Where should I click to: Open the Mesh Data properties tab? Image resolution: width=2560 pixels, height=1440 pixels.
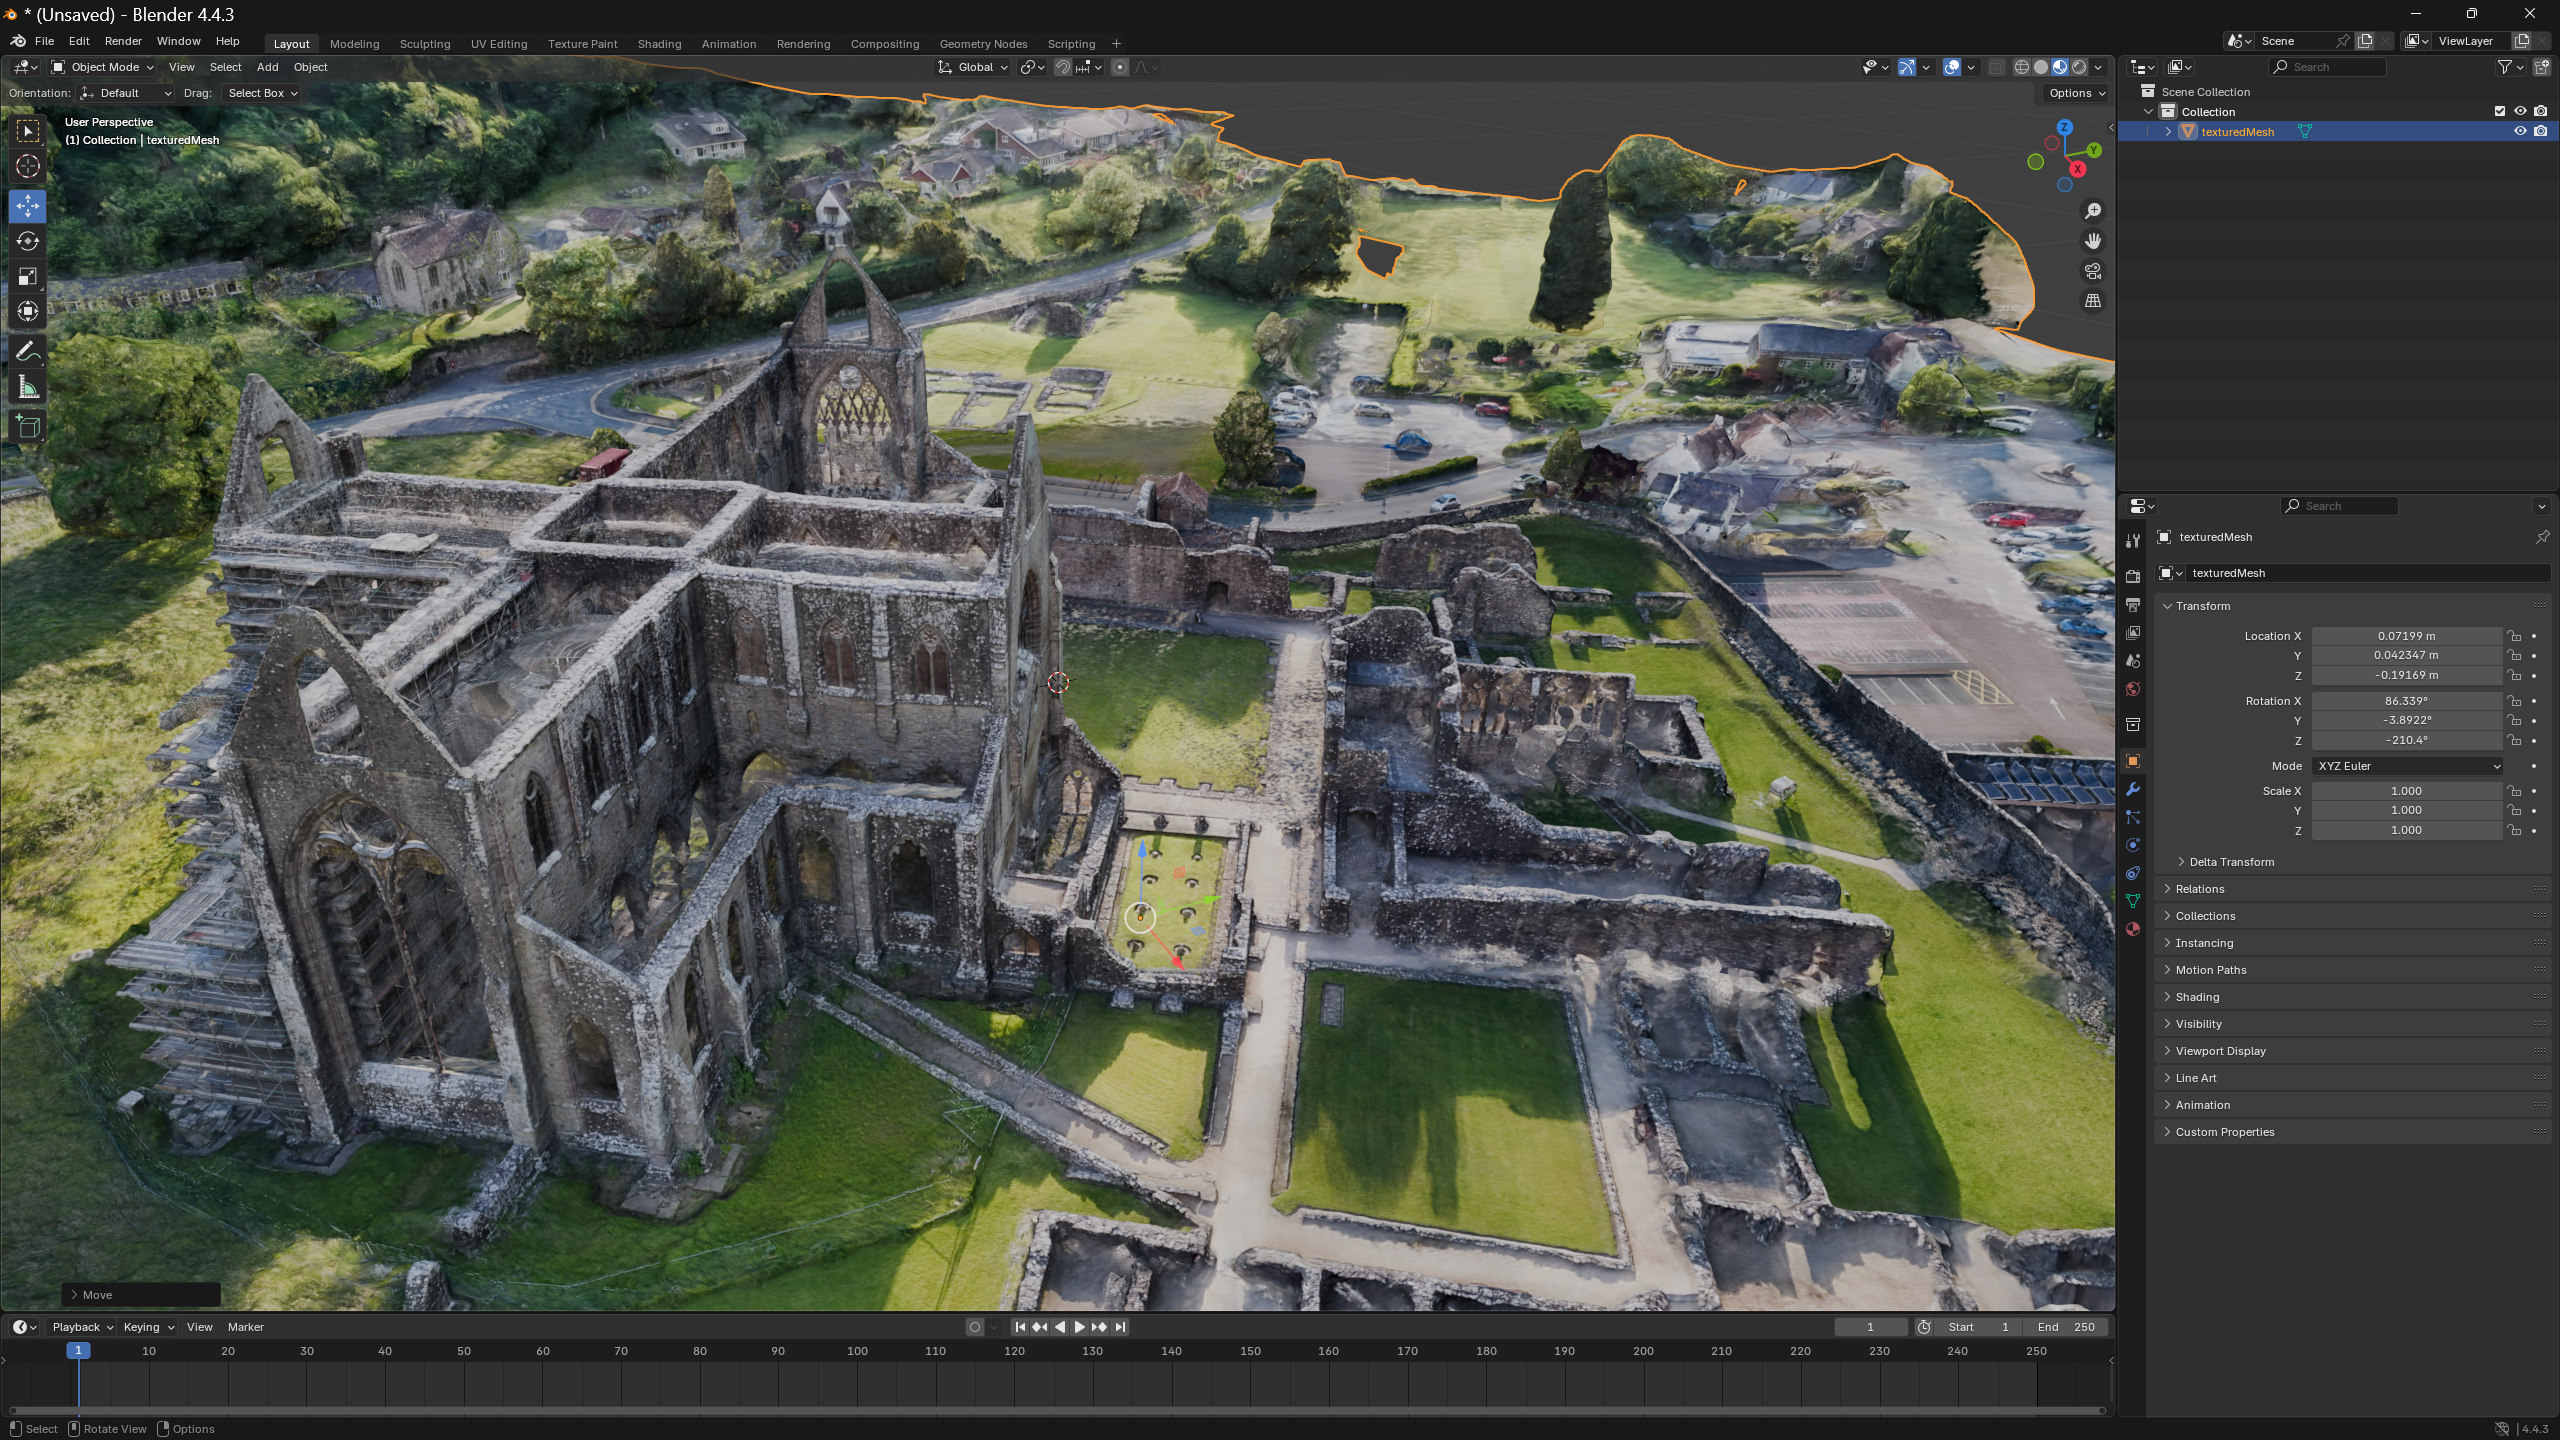click(x=2133, y=901)
